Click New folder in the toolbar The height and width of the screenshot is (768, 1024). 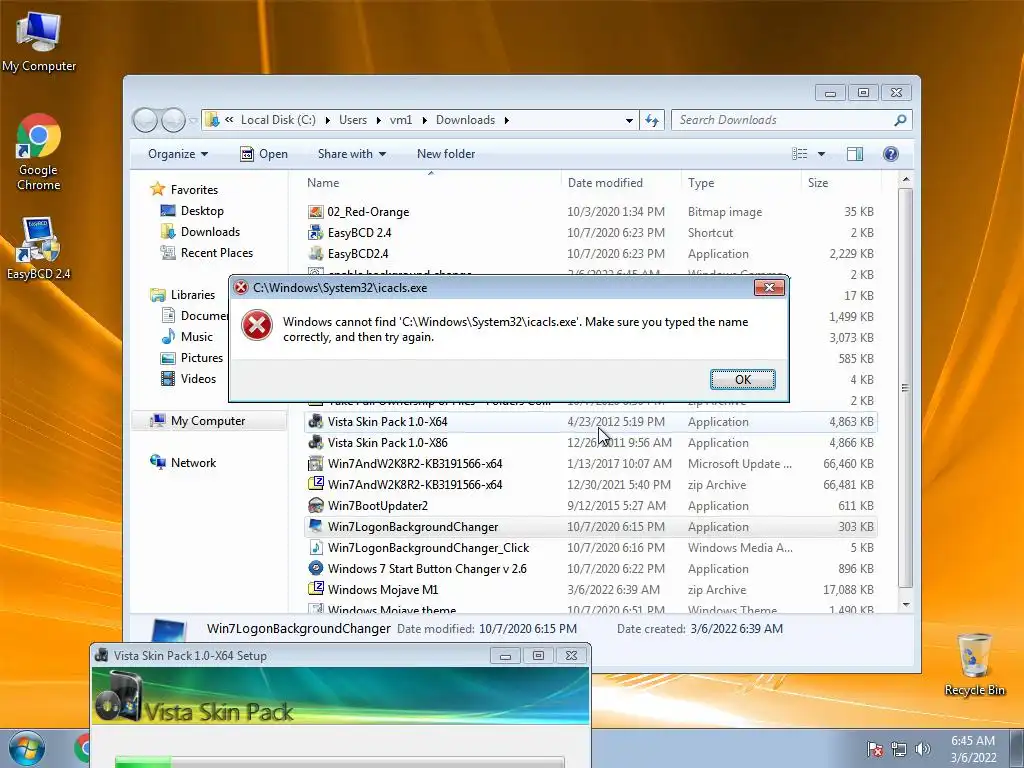(x=446, y=154)
